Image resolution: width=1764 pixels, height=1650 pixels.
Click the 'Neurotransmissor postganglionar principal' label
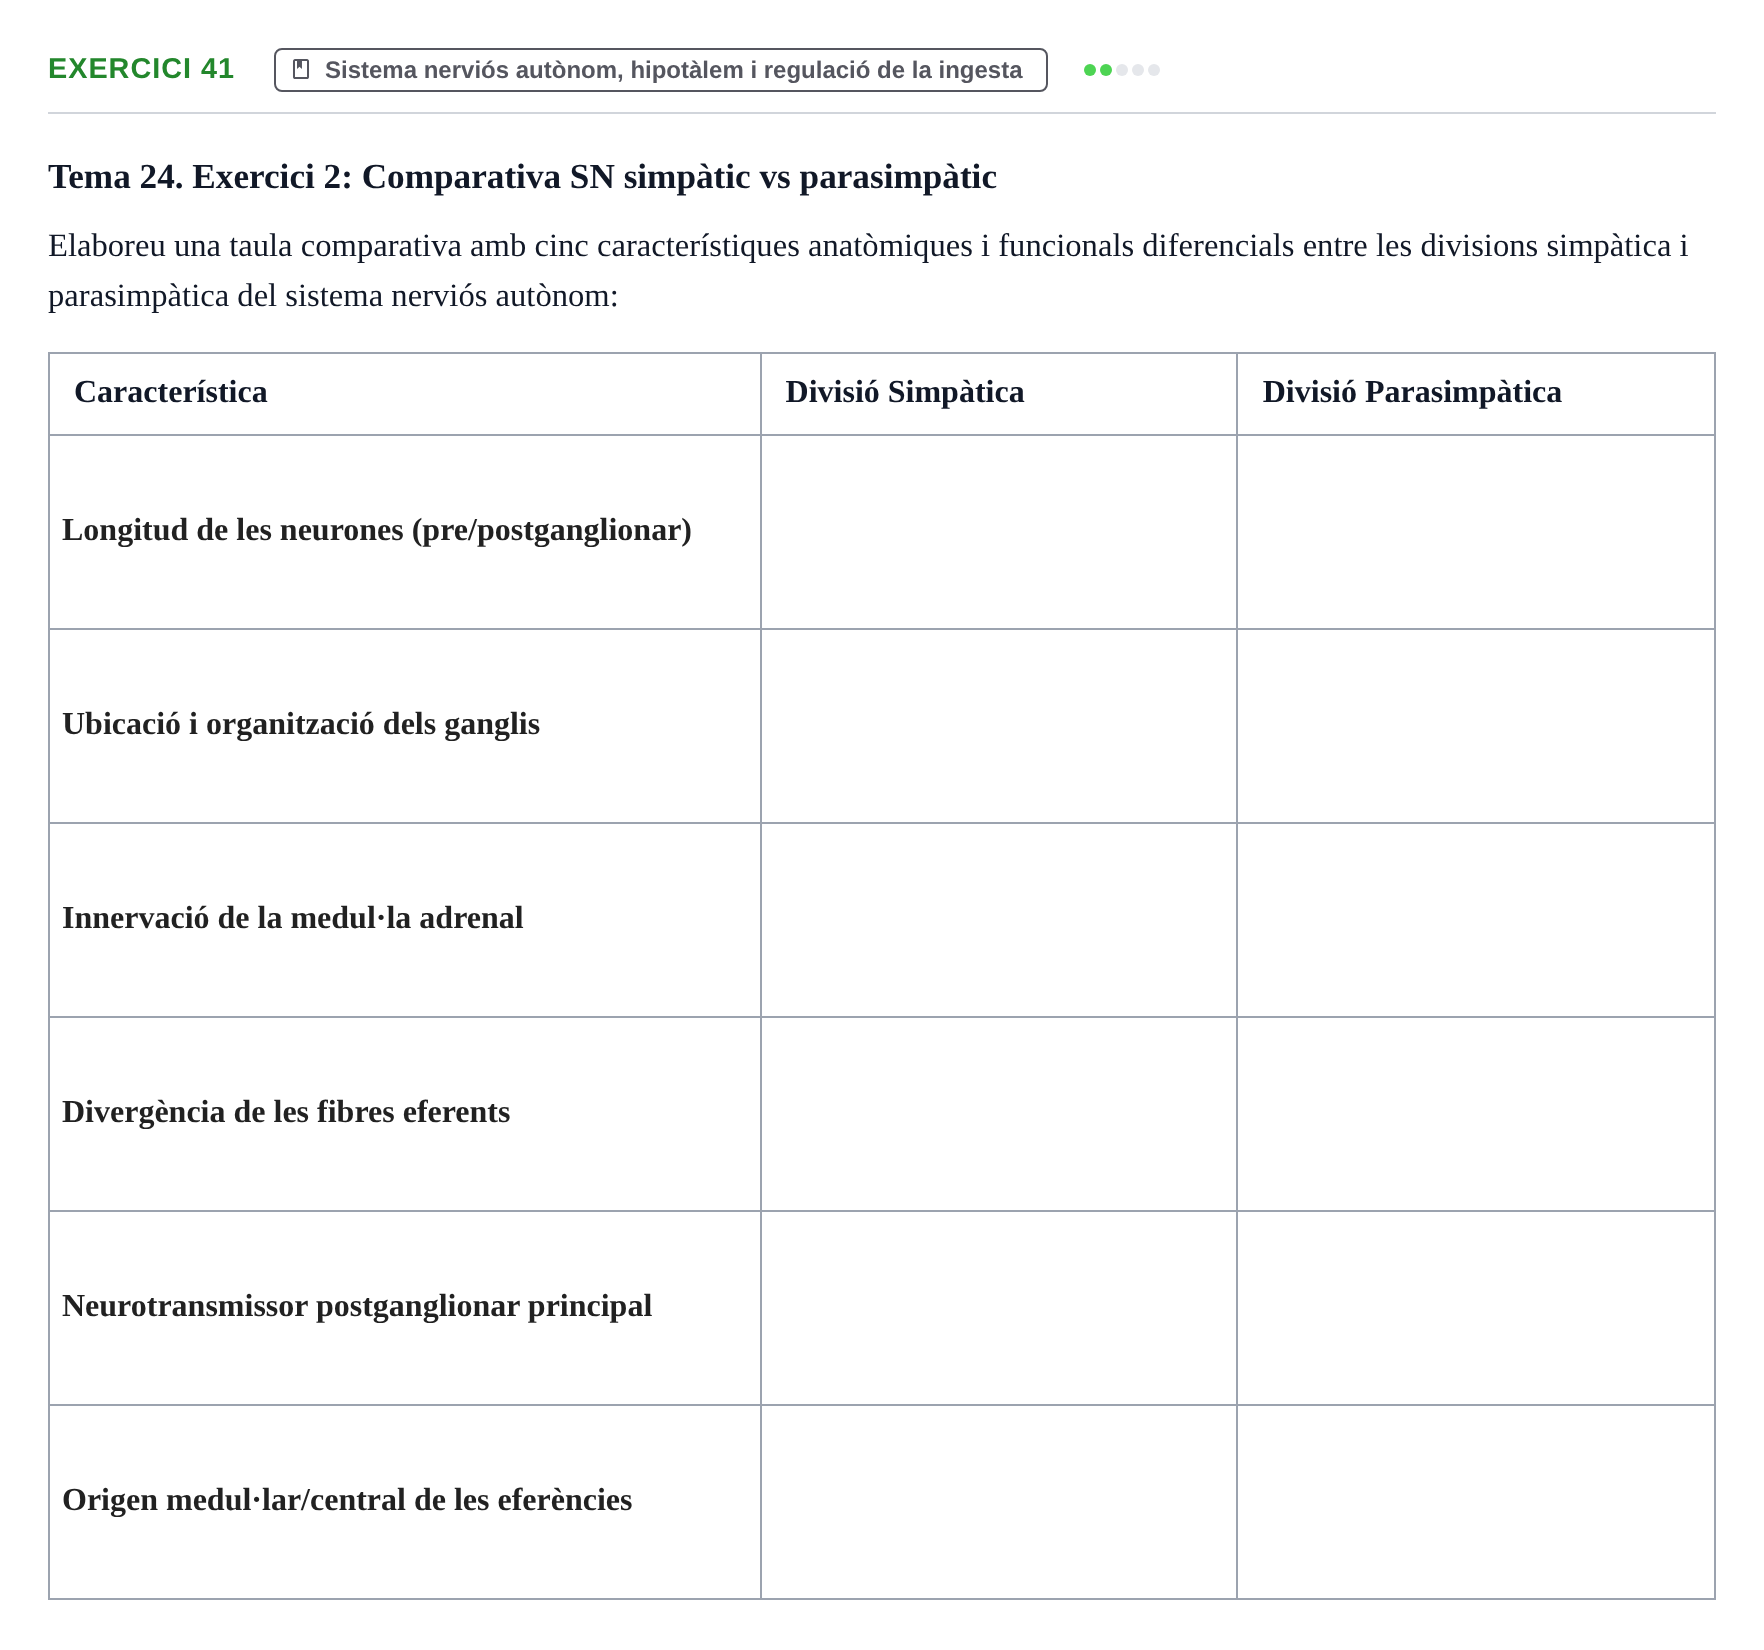coord(357,1306)
